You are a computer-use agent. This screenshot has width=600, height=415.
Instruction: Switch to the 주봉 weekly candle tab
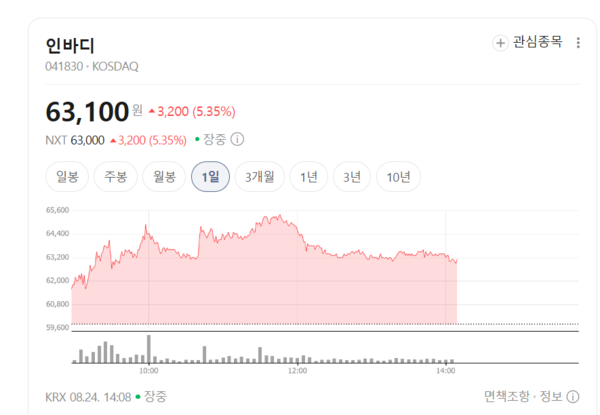pos(116,177)
